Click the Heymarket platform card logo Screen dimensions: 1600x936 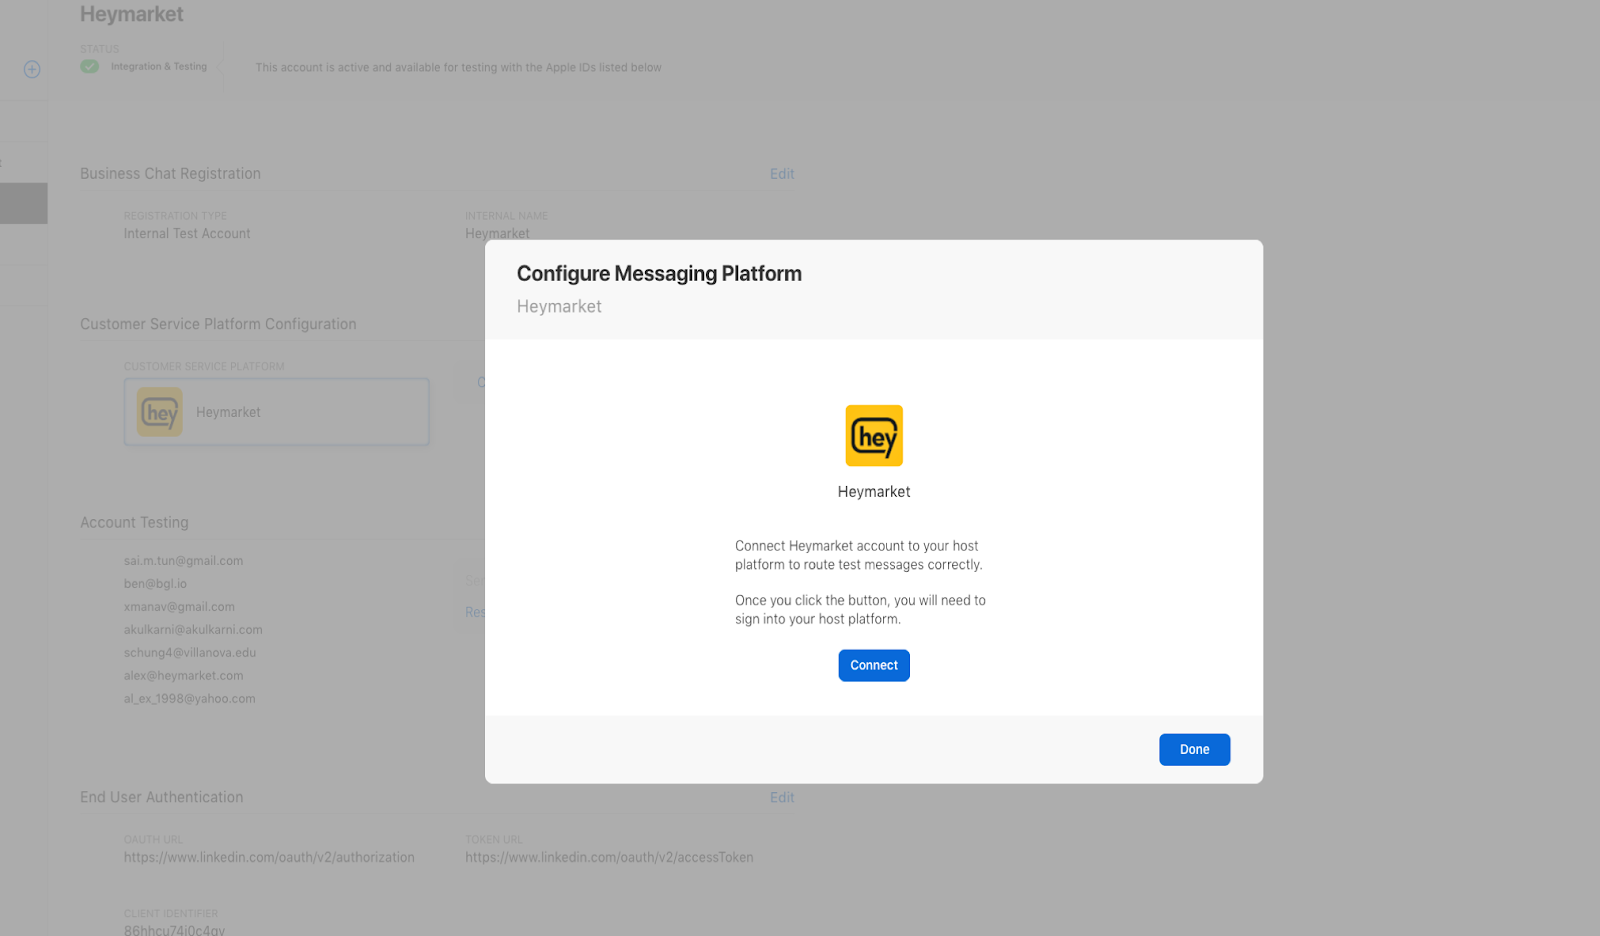(x=160, y=412)
